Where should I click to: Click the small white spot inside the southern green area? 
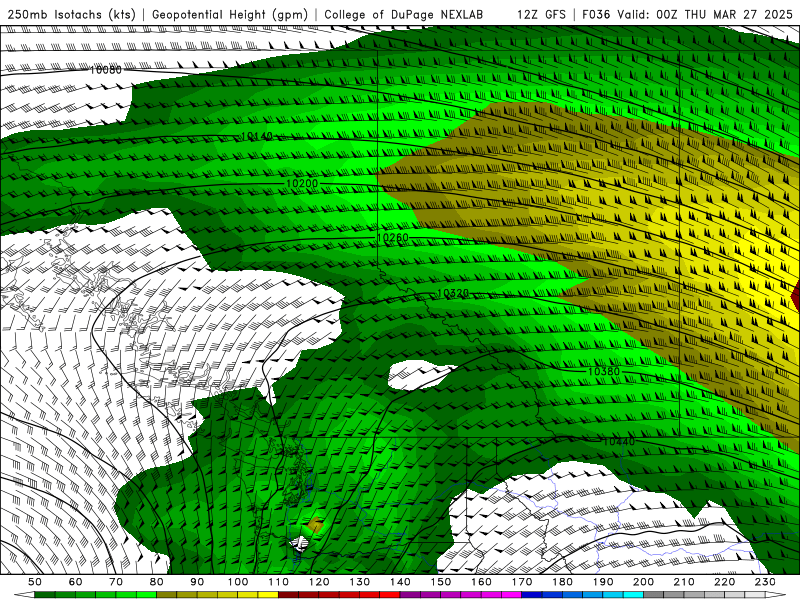[x=299, y=543]
